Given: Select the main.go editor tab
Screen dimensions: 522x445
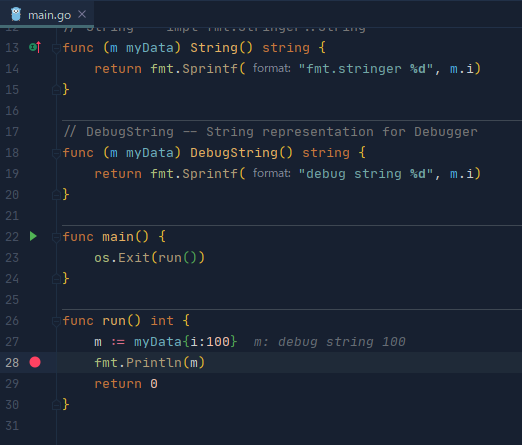Looking at the screenshot, I should point(47,15).
